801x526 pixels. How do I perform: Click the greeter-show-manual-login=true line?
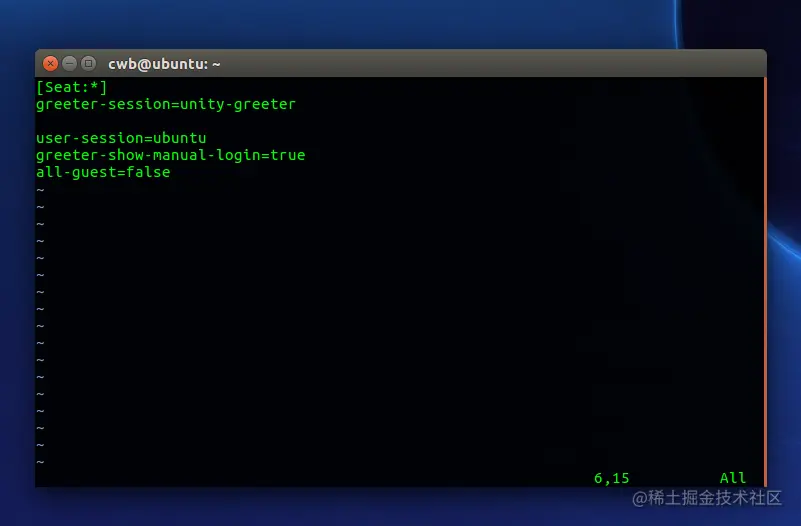coord(170,155)
